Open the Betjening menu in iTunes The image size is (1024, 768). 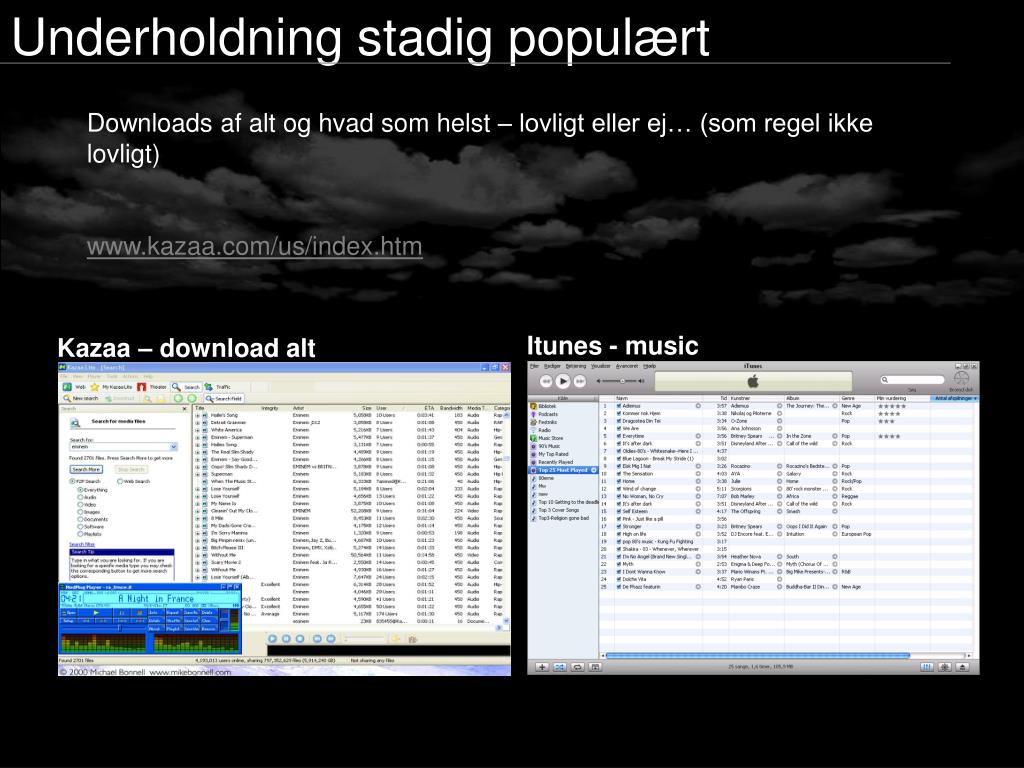(x=576, y=366)
